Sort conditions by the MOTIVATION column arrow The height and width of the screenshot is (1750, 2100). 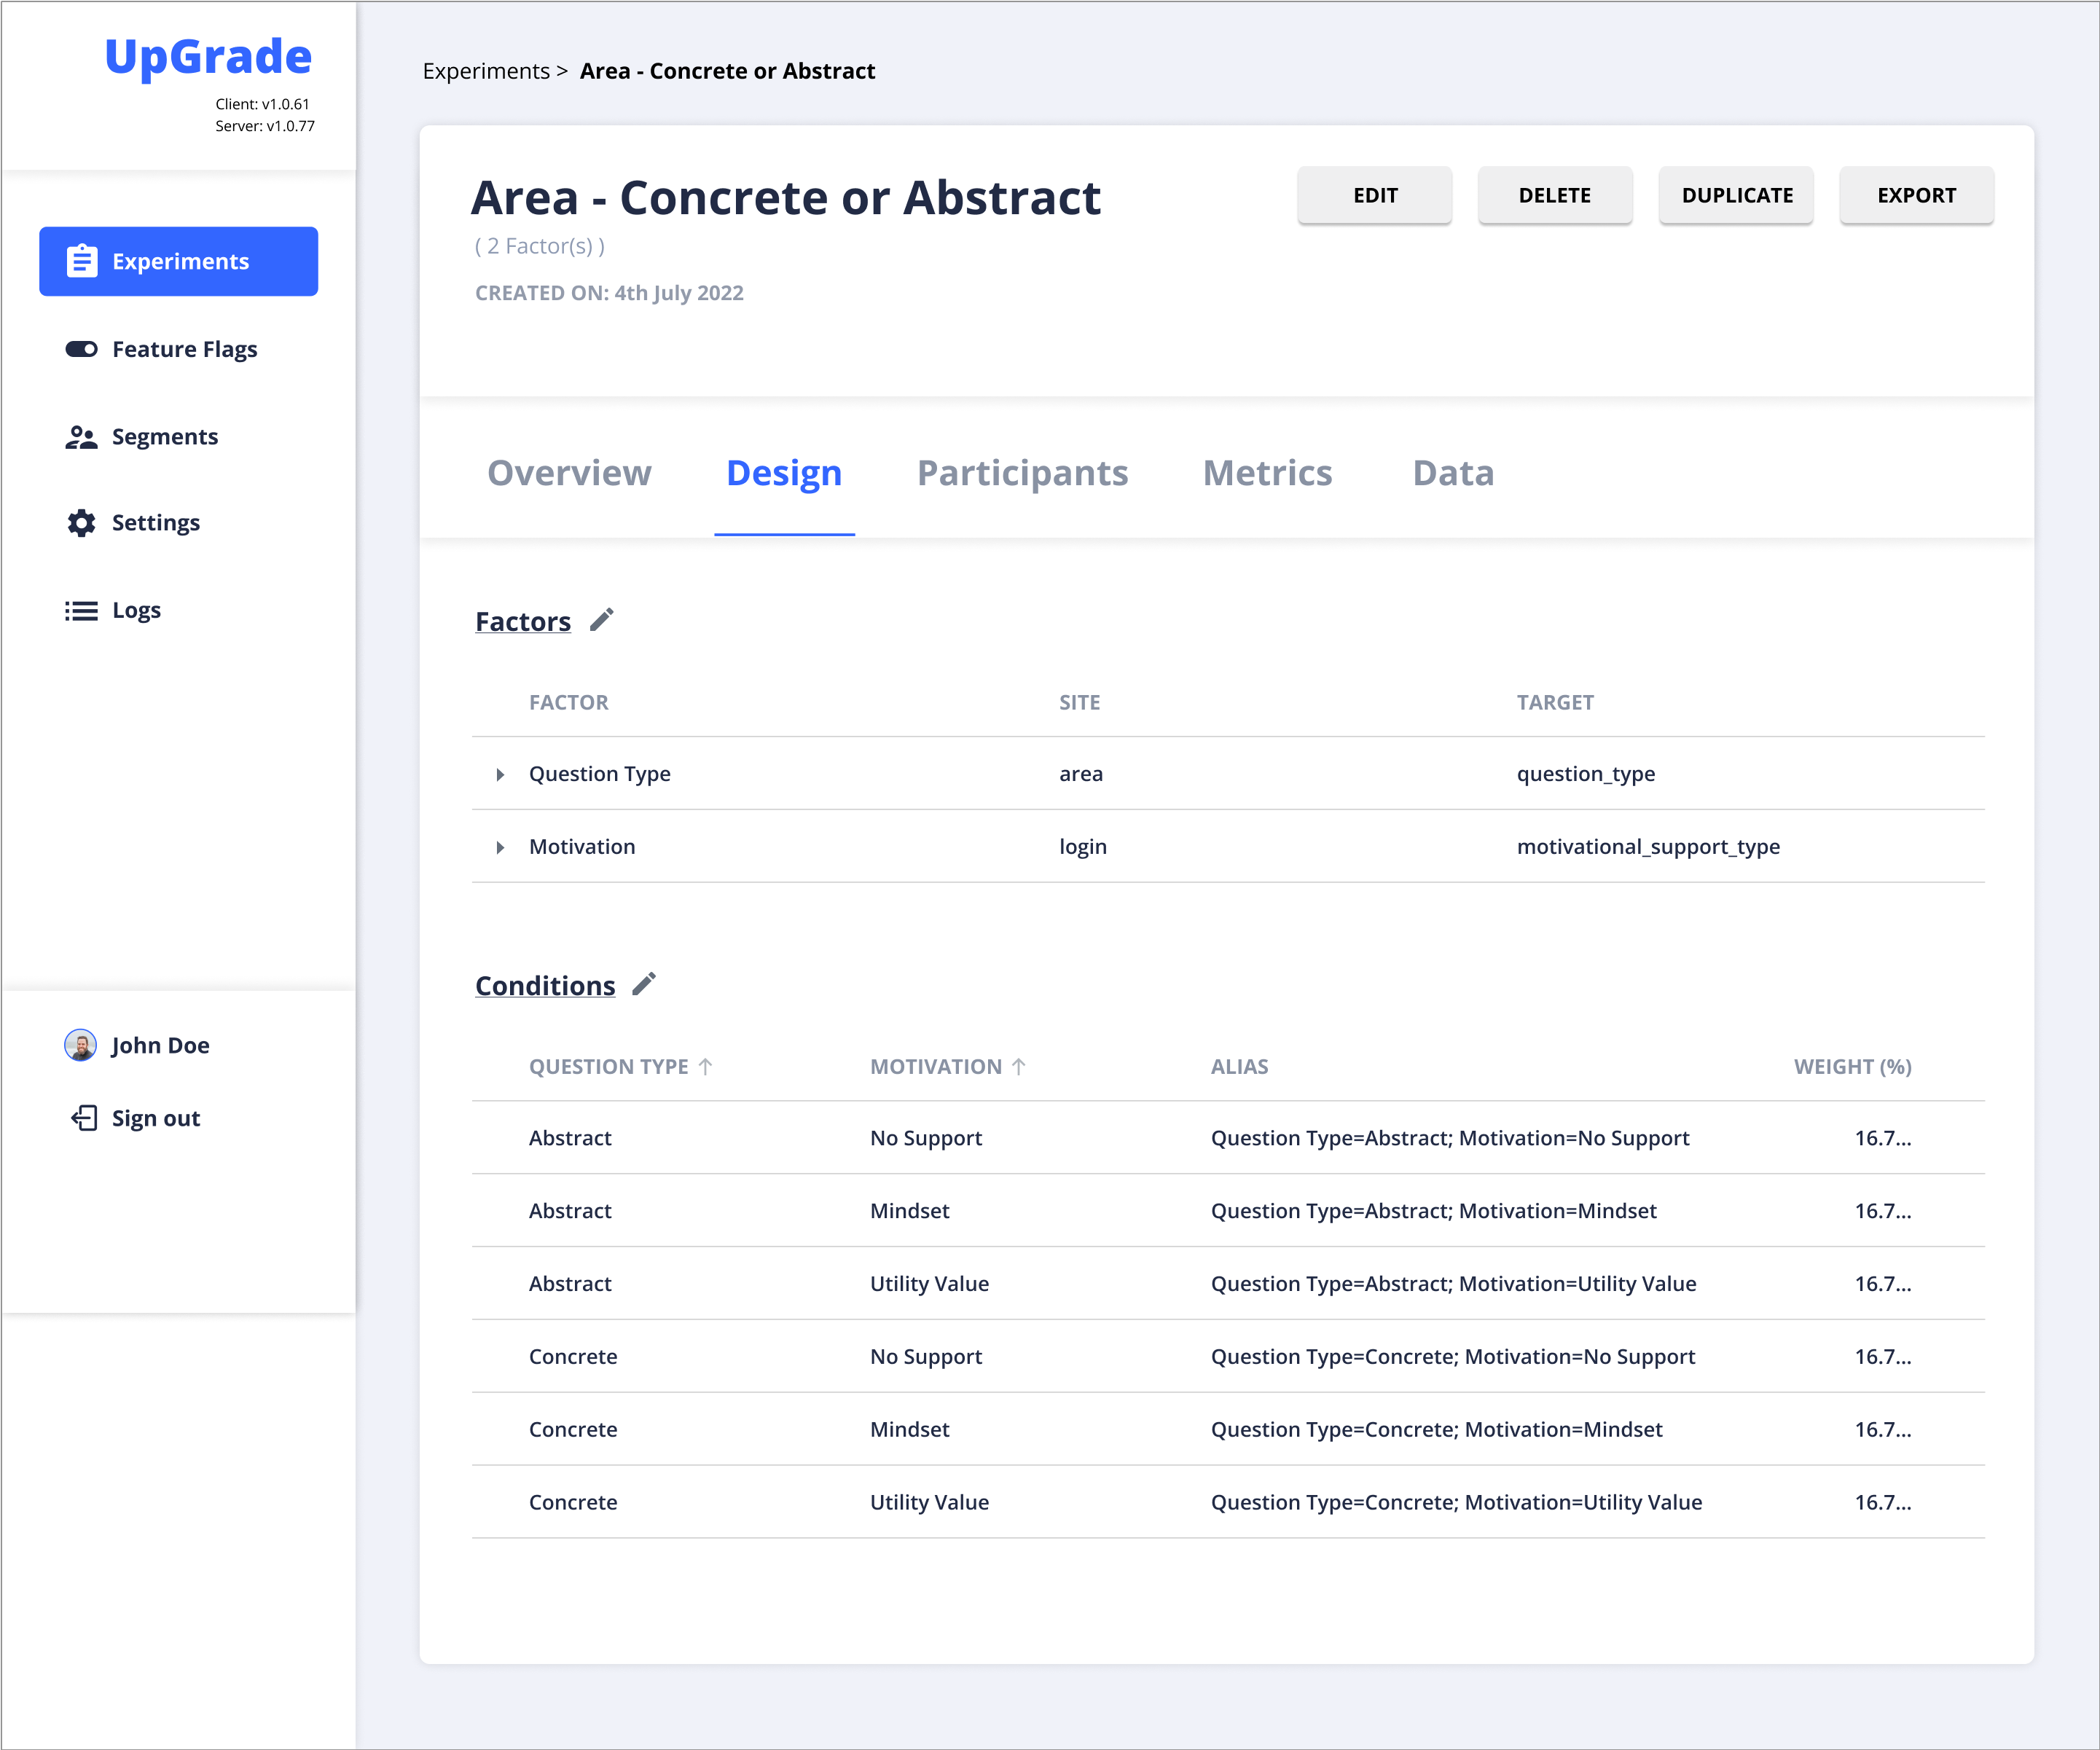[x=1020, y=1066]
